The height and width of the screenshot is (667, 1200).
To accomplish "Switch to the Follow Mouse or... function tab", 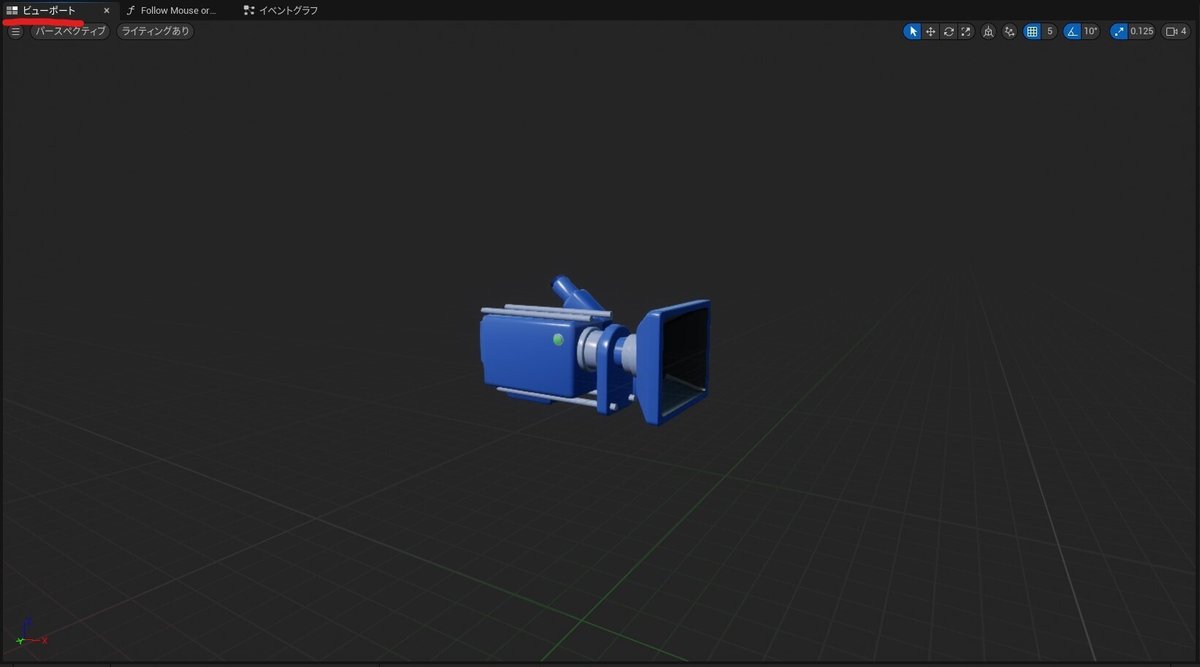I will [172, 10].
